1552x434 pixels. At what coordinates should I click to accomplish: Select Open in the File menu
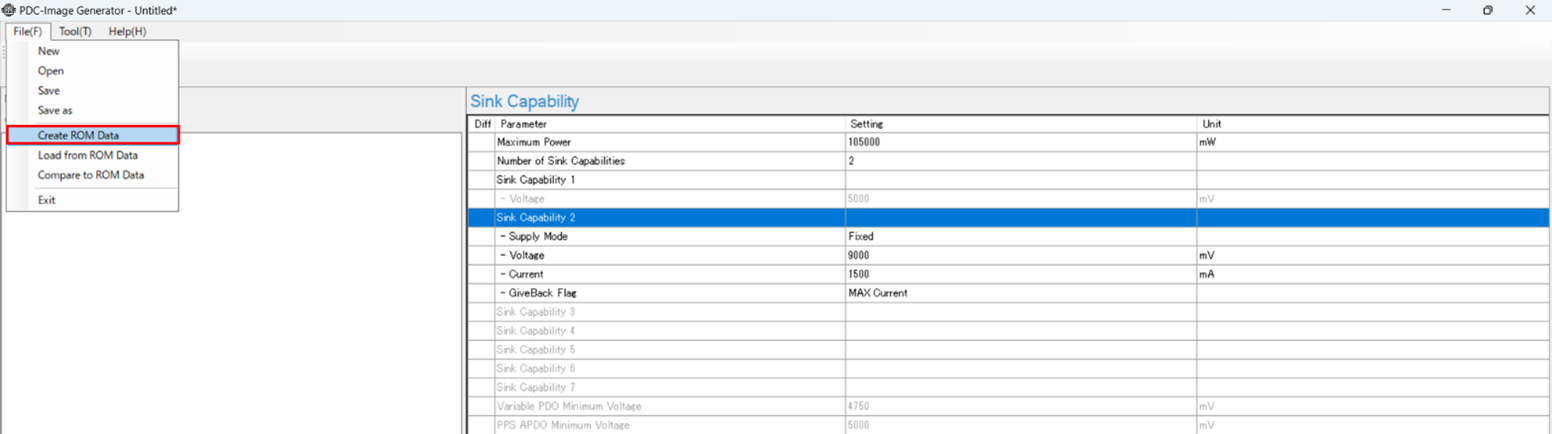pos(50,71)
